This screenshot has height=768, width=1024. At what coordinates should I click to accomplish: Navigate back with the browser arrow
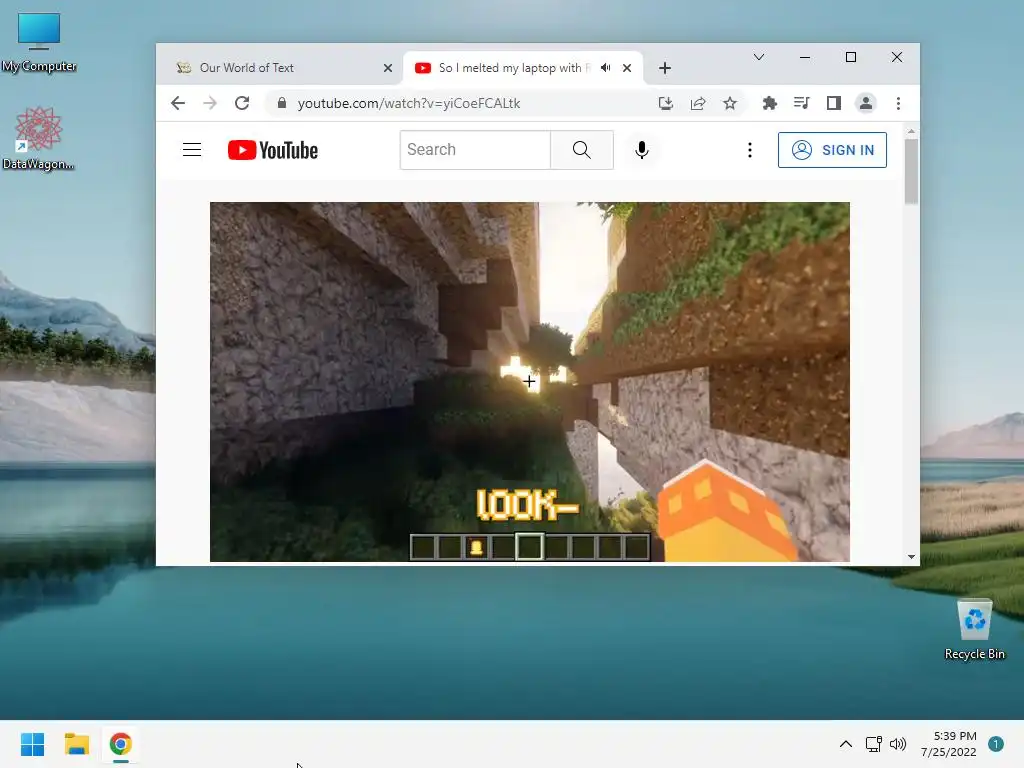[x=178, y=103]
